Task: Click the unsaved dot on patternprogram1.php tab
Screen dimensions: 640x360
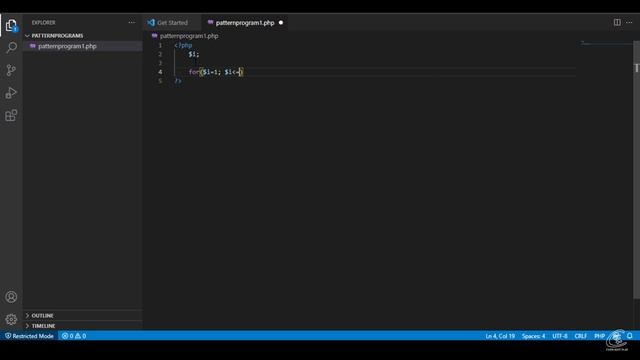Action: click(281, 22)
